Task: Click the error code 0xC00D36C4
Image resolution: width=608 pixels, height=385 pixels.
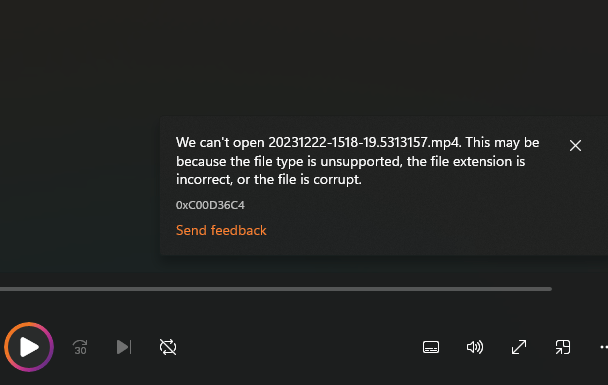Action: (210, 205)
